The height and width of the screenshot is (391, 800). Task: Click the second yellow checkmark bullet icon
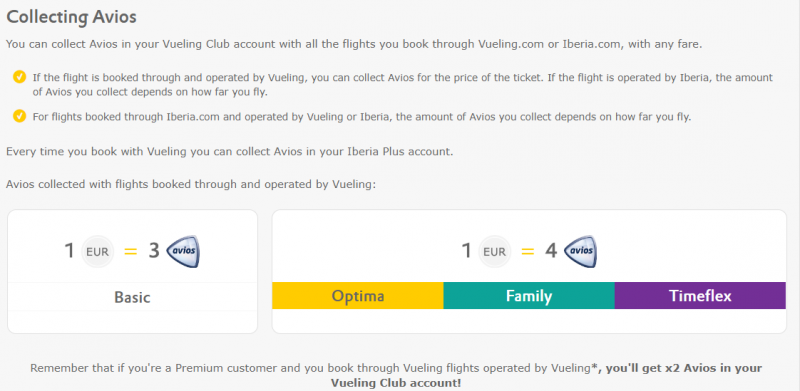[x=19, y=116]
